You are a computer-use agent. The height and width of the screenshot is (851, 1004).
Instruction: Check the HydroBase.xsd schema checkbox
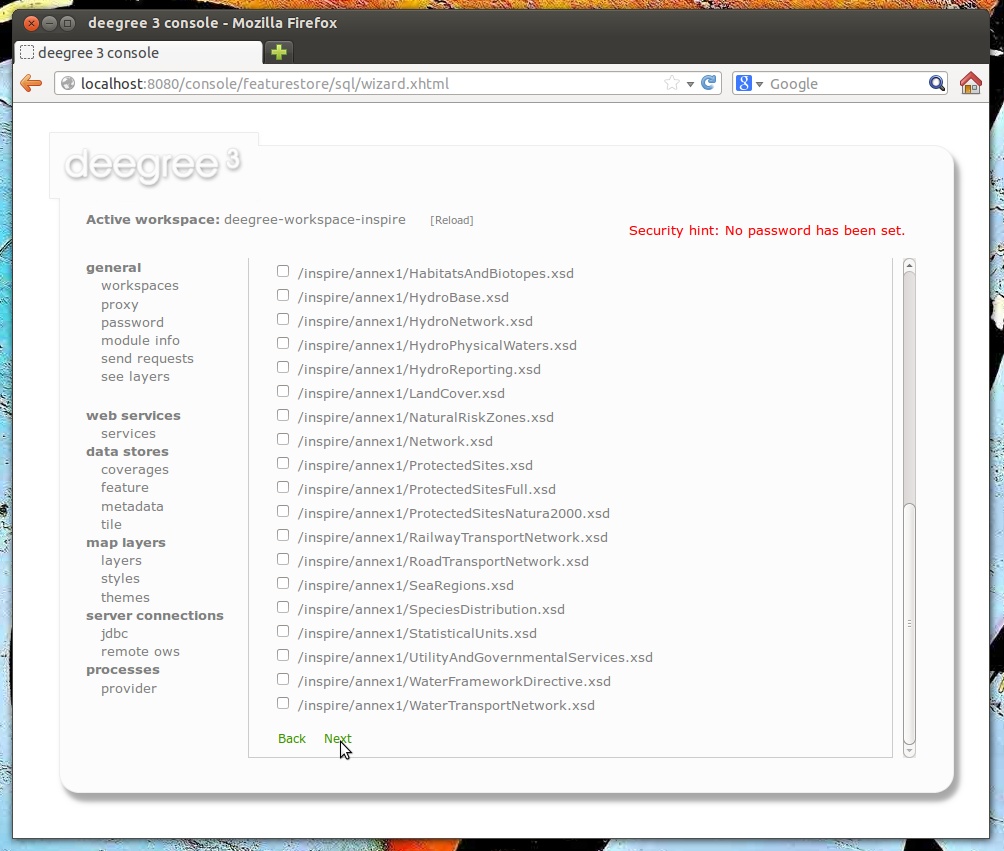tap(283, 294)
